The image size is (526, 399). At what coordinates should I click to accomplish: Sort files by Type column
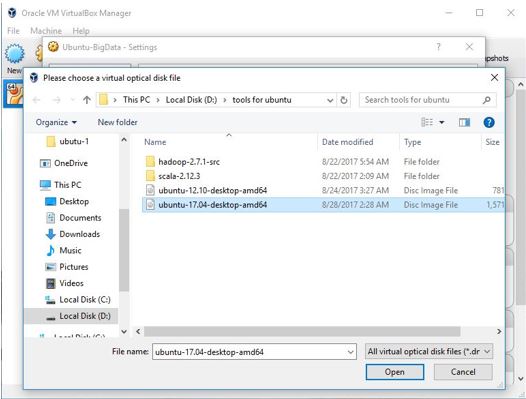point(412,142)
